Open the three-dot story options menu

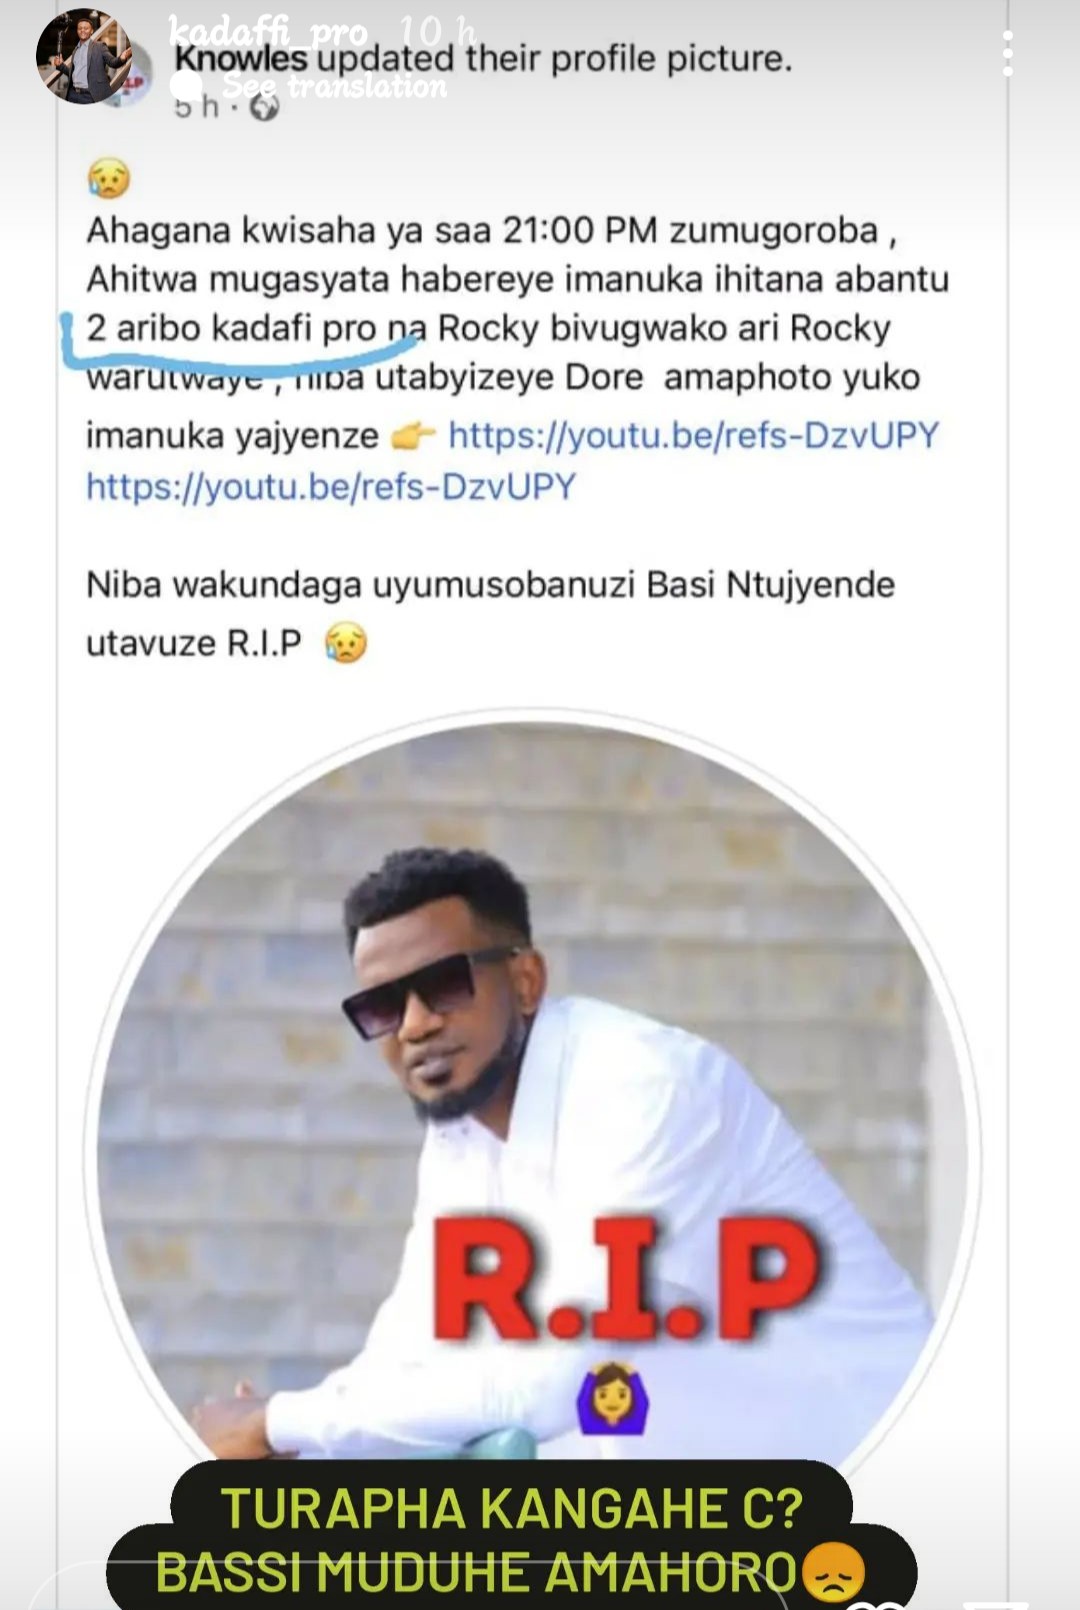click(x=1008, y=53)
